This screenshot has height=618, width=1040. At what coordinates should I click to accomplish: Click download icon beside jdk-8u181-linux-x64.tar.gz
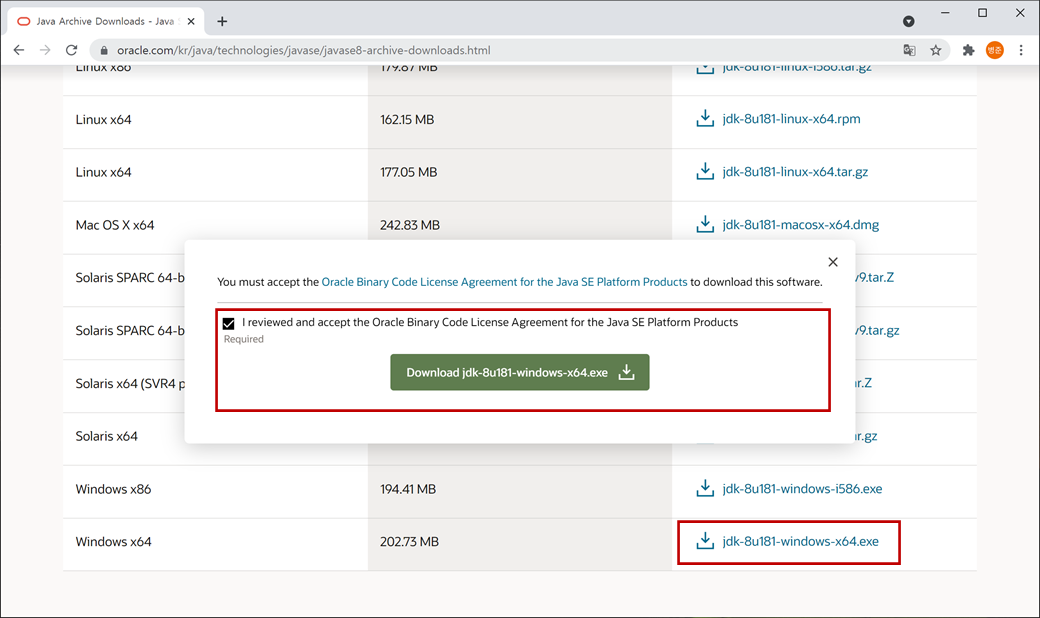click(705, 172)
